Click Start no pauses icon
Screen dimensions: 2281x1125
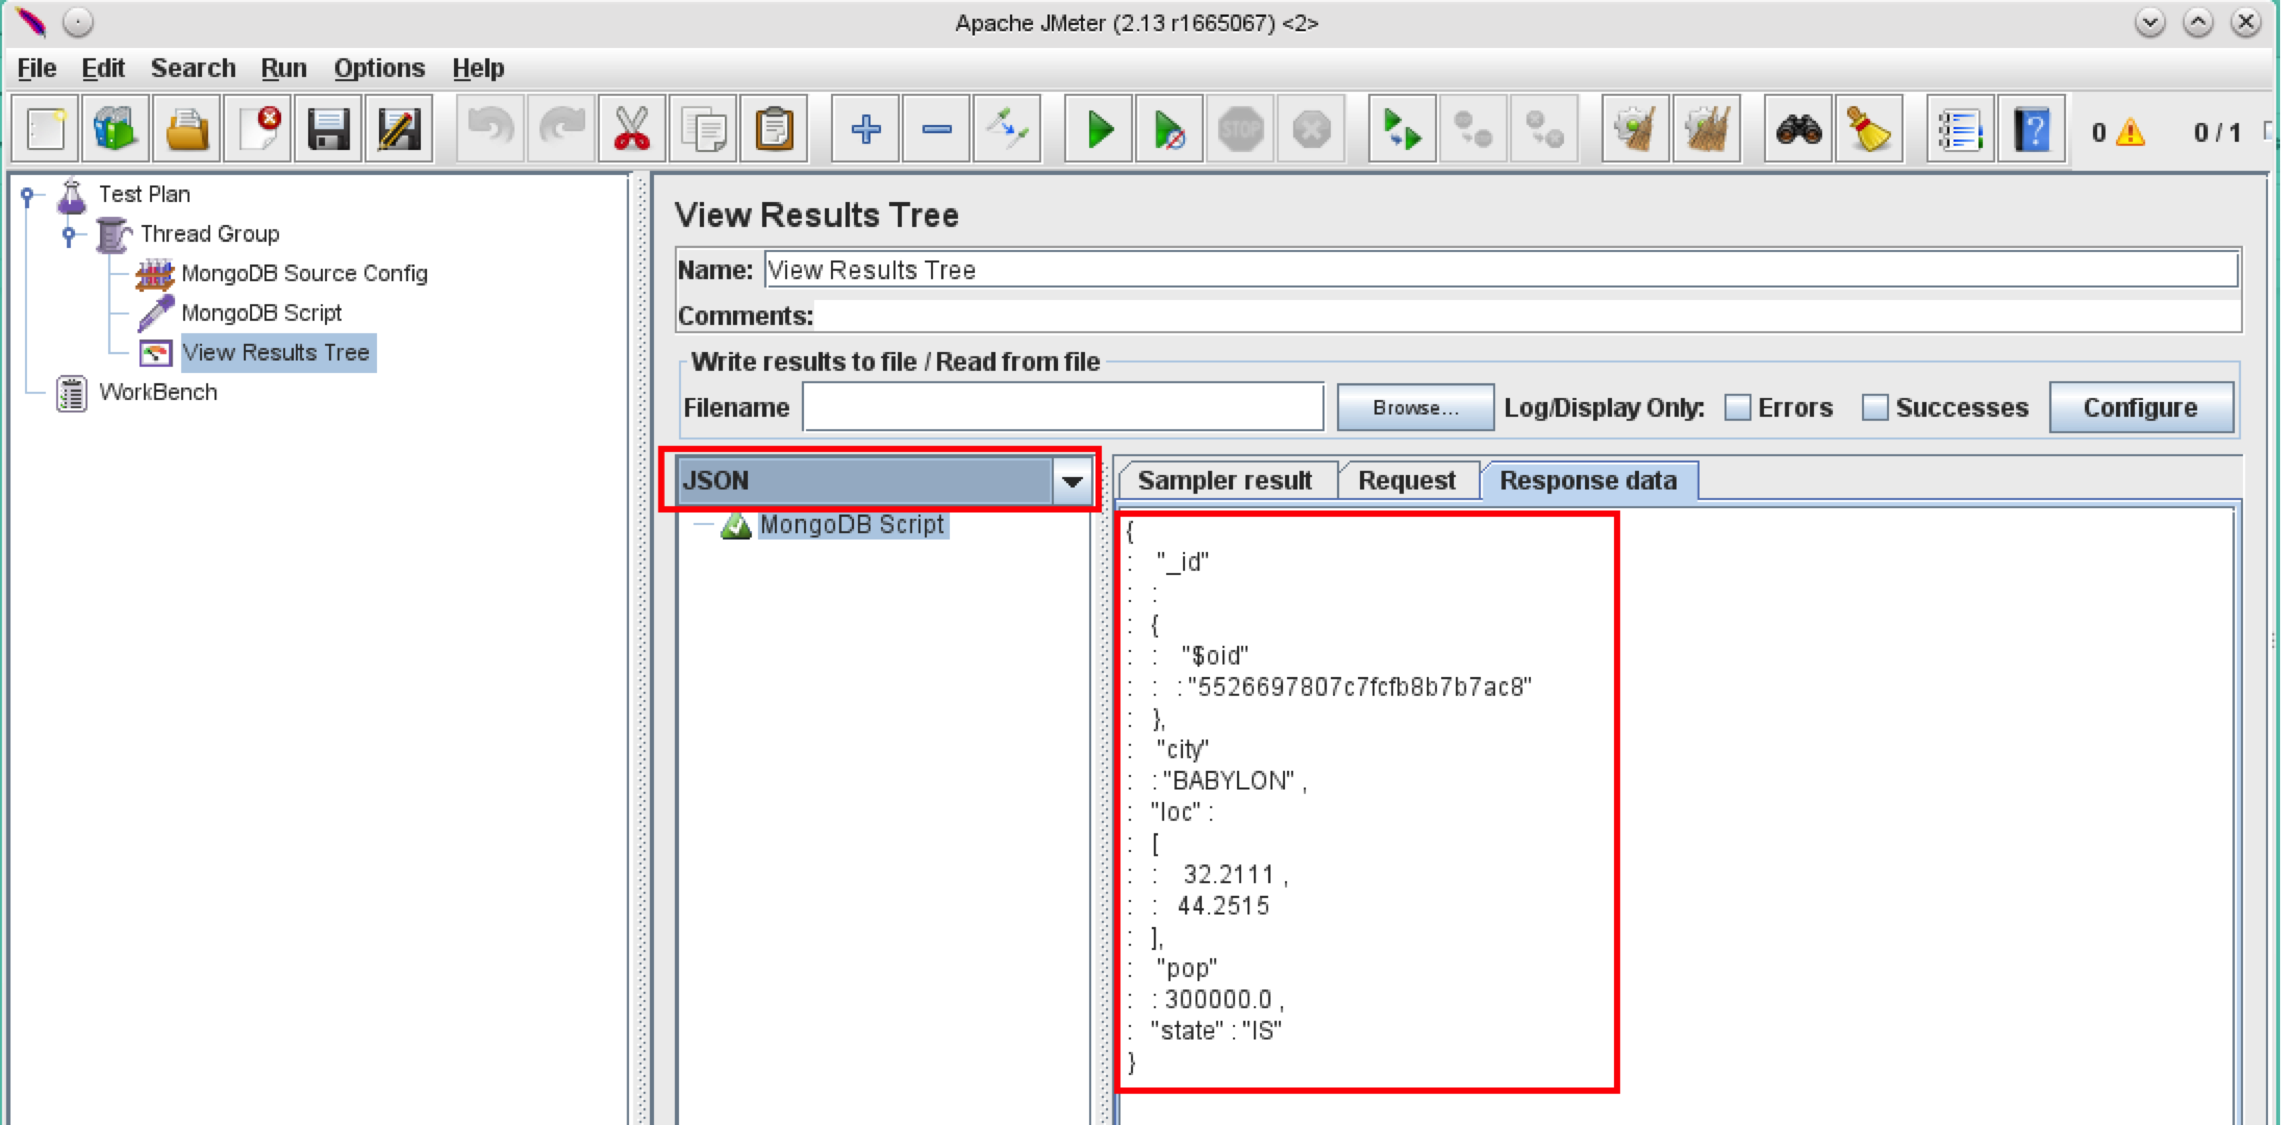click(1170, 130)
